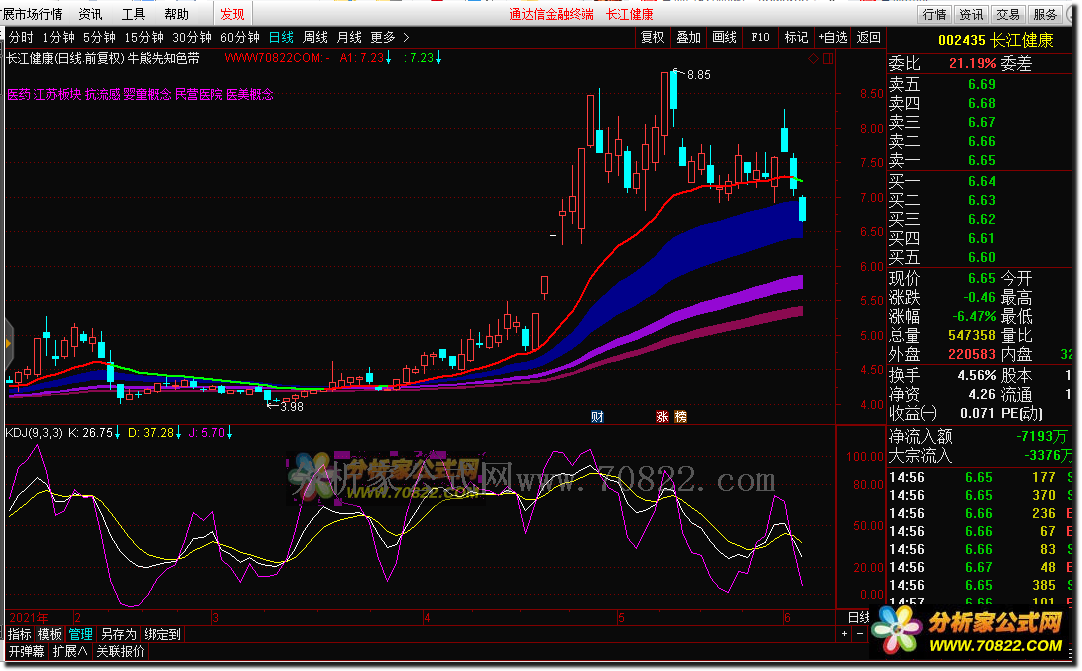This screenshot has height=671, width=1082.
Task: Click the 资讯 button at top right
Action: pos(971,14)
